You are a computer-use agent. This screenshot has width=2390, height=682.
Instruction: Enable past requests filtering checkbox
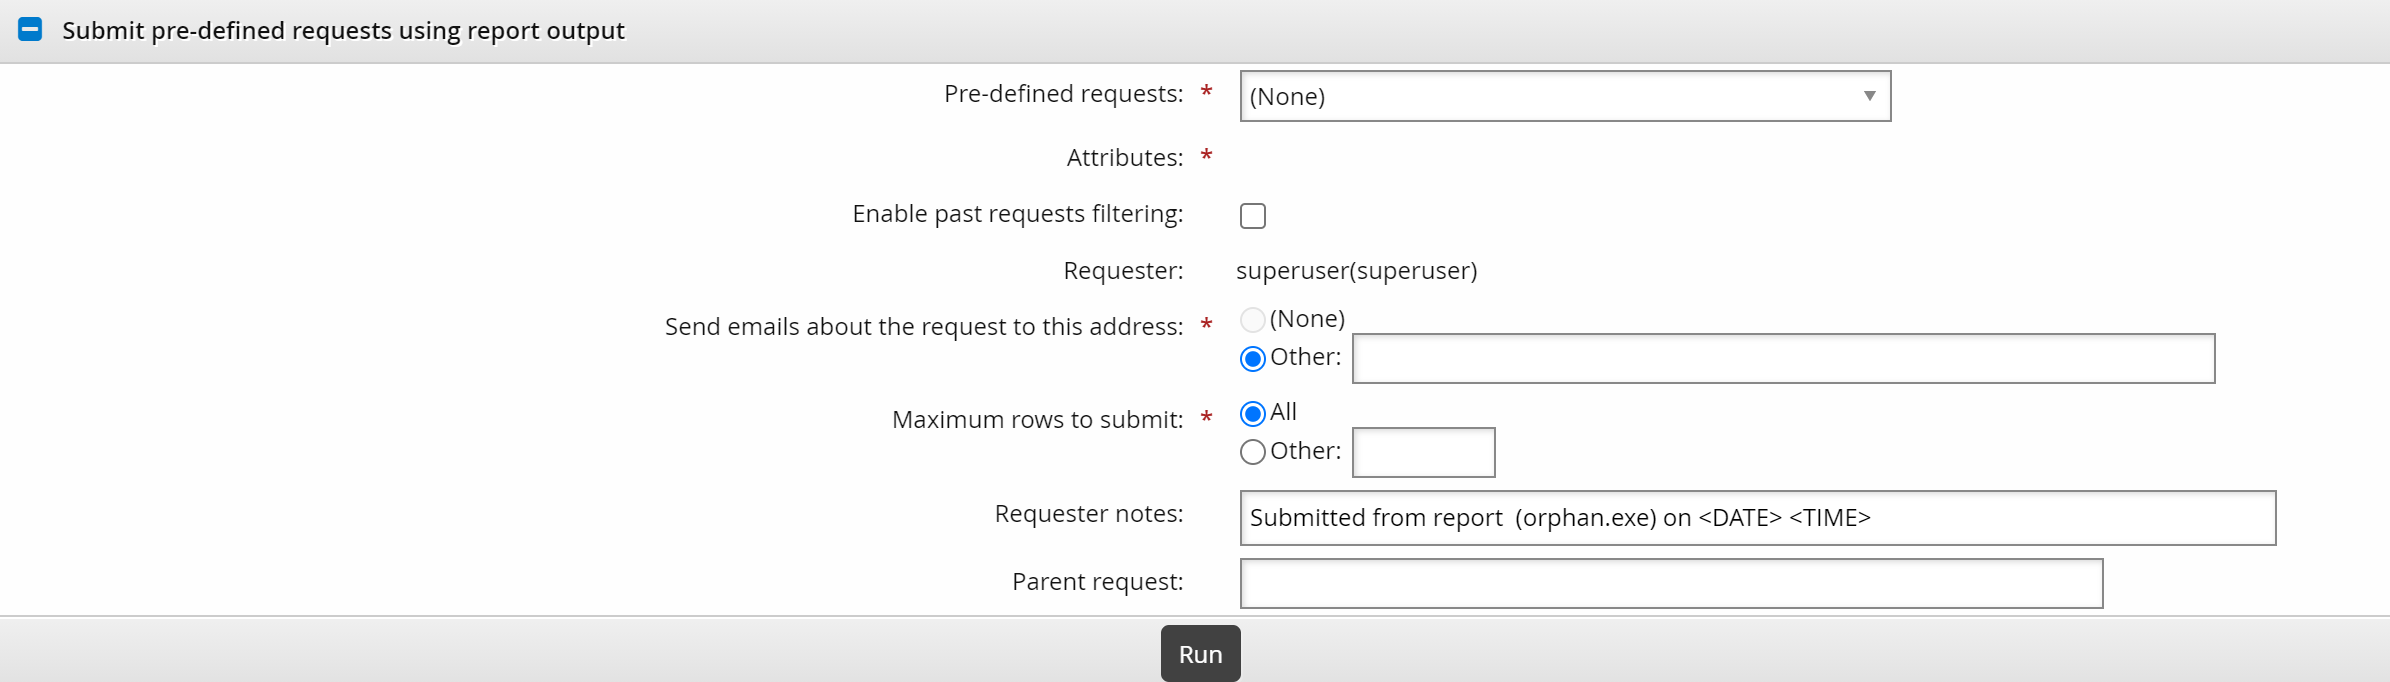coord(1252,216)
